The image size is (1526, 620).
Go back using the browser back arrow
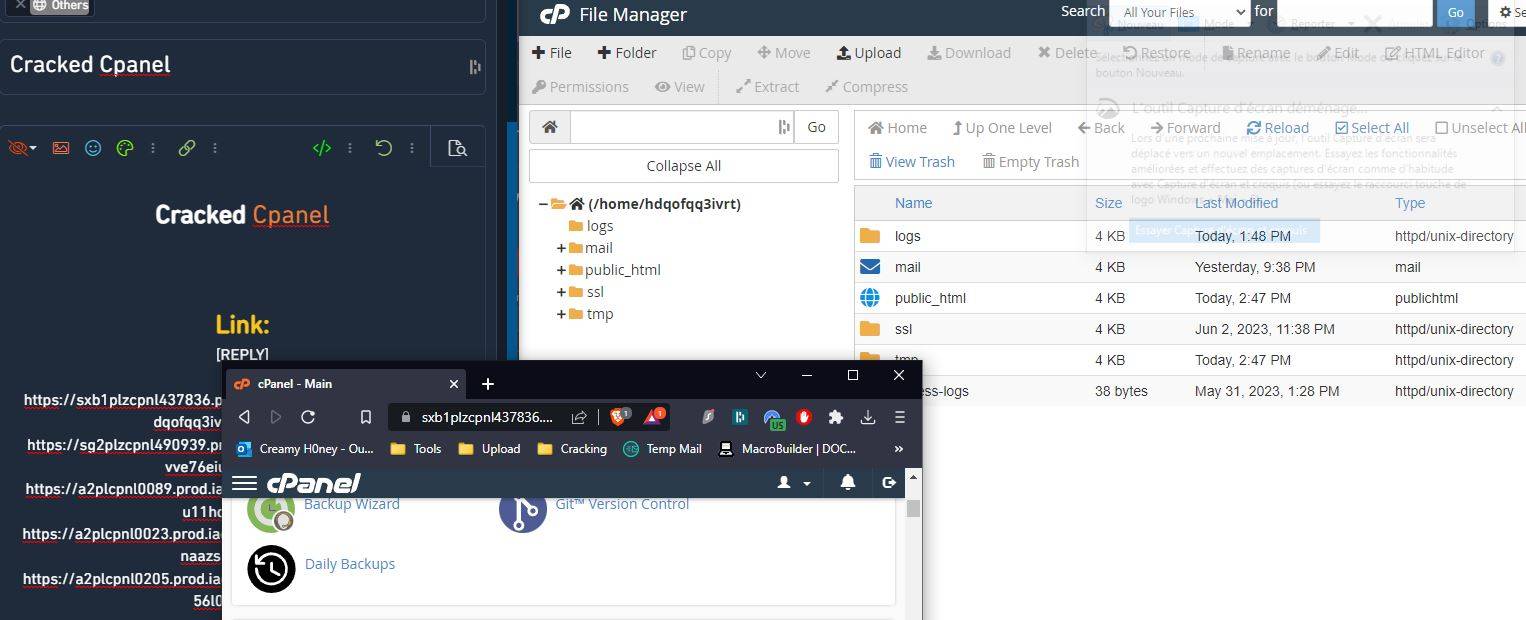(244, 417)
